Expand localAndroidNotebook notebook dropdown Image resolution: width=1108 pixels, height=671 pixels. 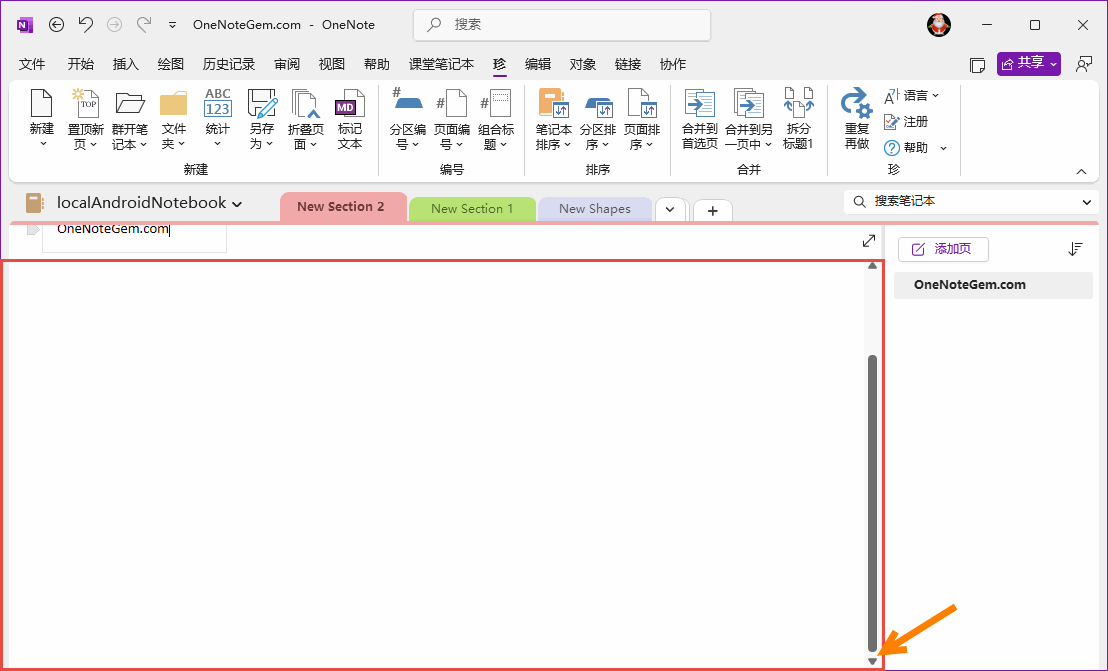coord(237,204)
